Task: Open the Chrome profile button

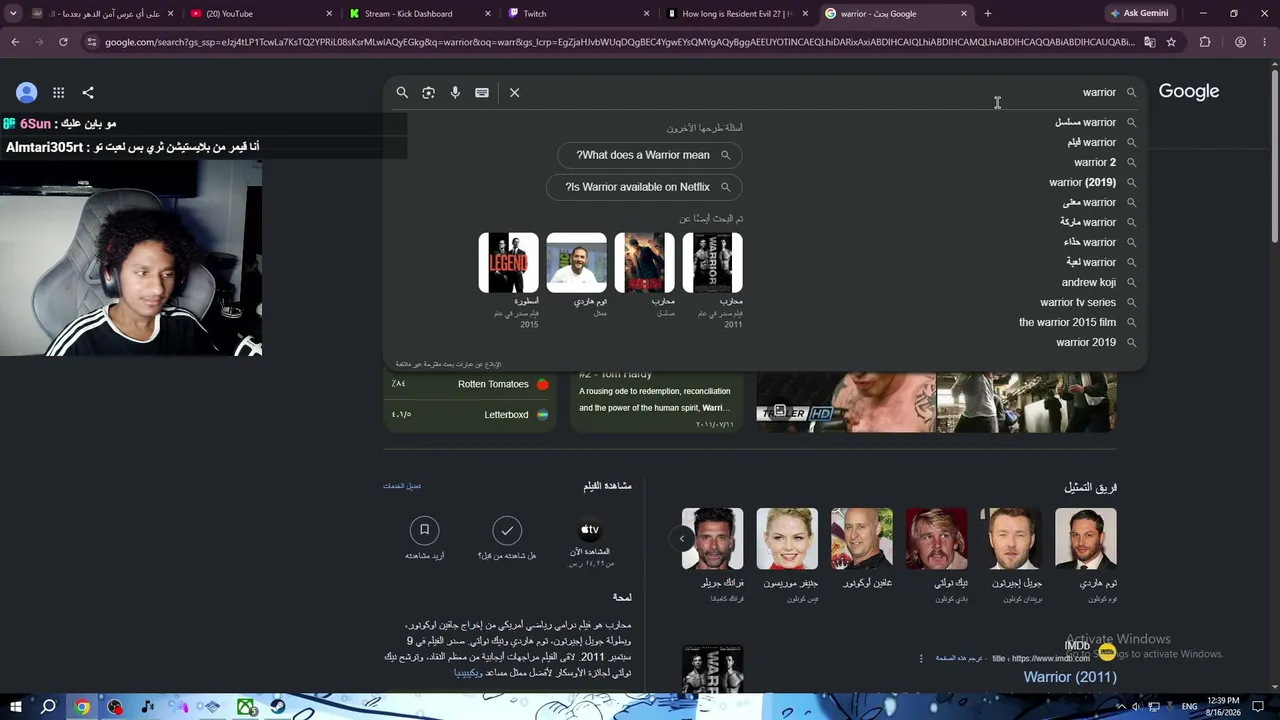Action: point(1240,42)
